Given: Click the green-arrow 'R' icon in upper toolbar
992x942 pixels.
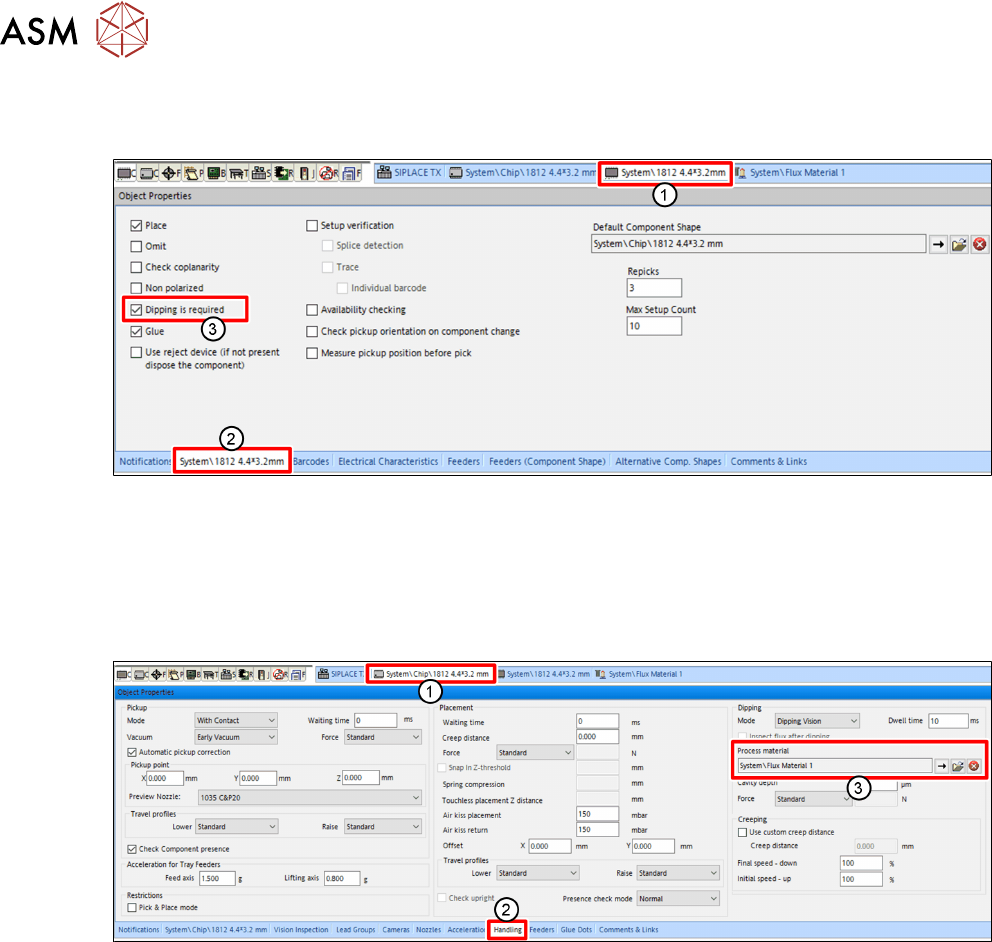Looking at the screenshot, I should [283, 173].
